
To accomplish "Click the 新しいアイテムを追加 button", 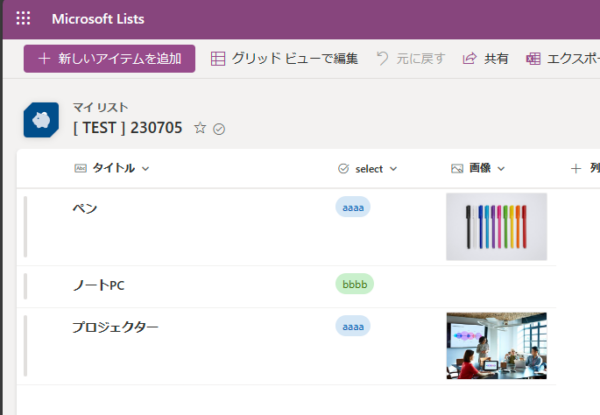I will tap(109, 59).
